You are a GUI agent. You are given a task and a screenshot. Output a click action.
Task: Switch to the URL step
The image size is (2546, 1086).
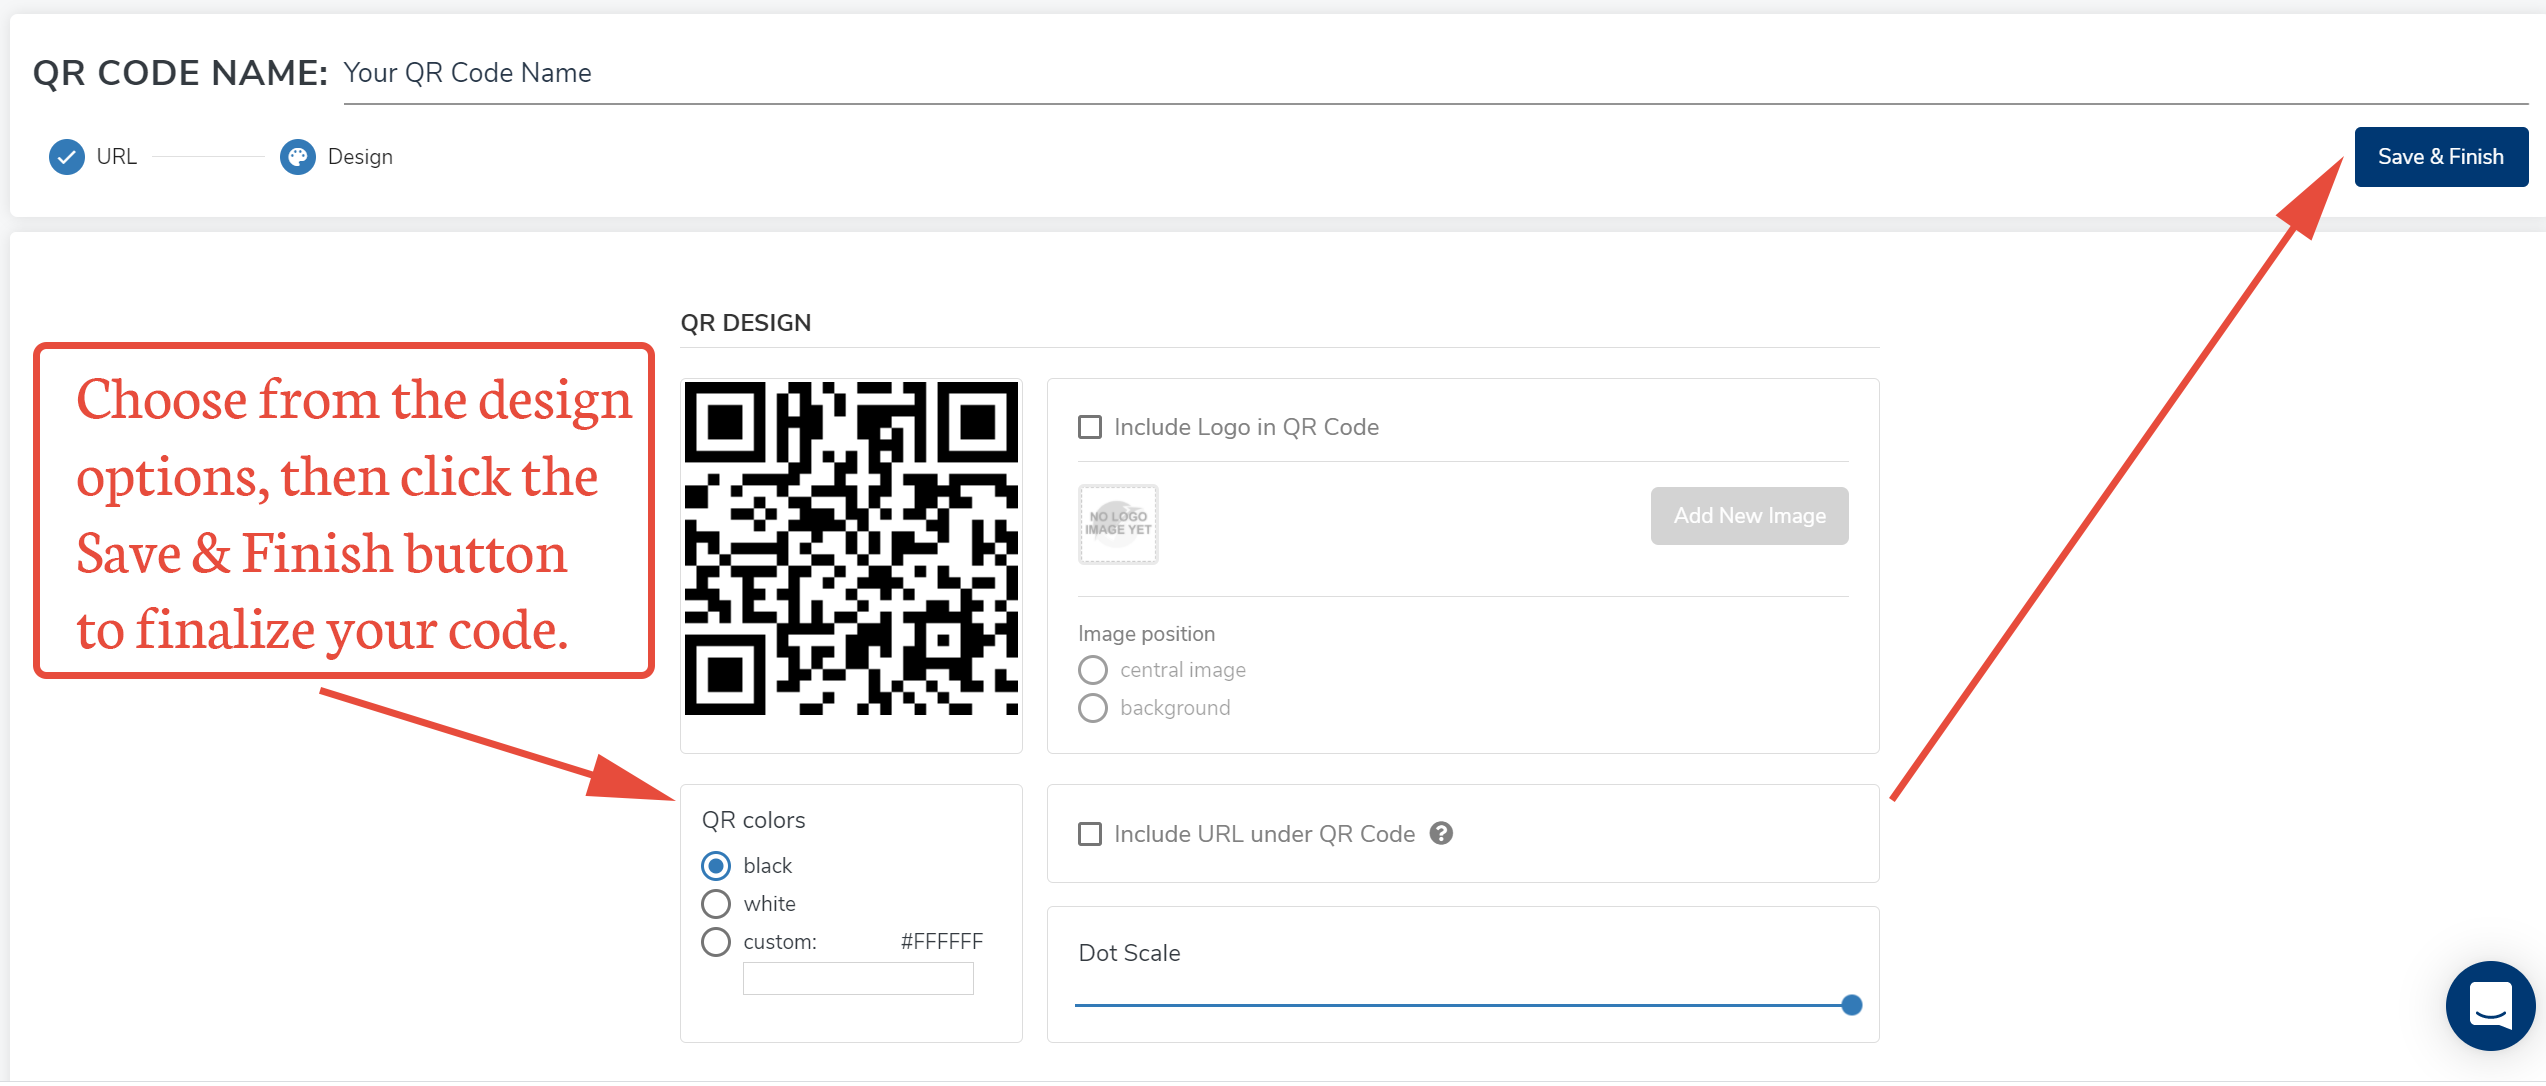[x=116, y=156]
